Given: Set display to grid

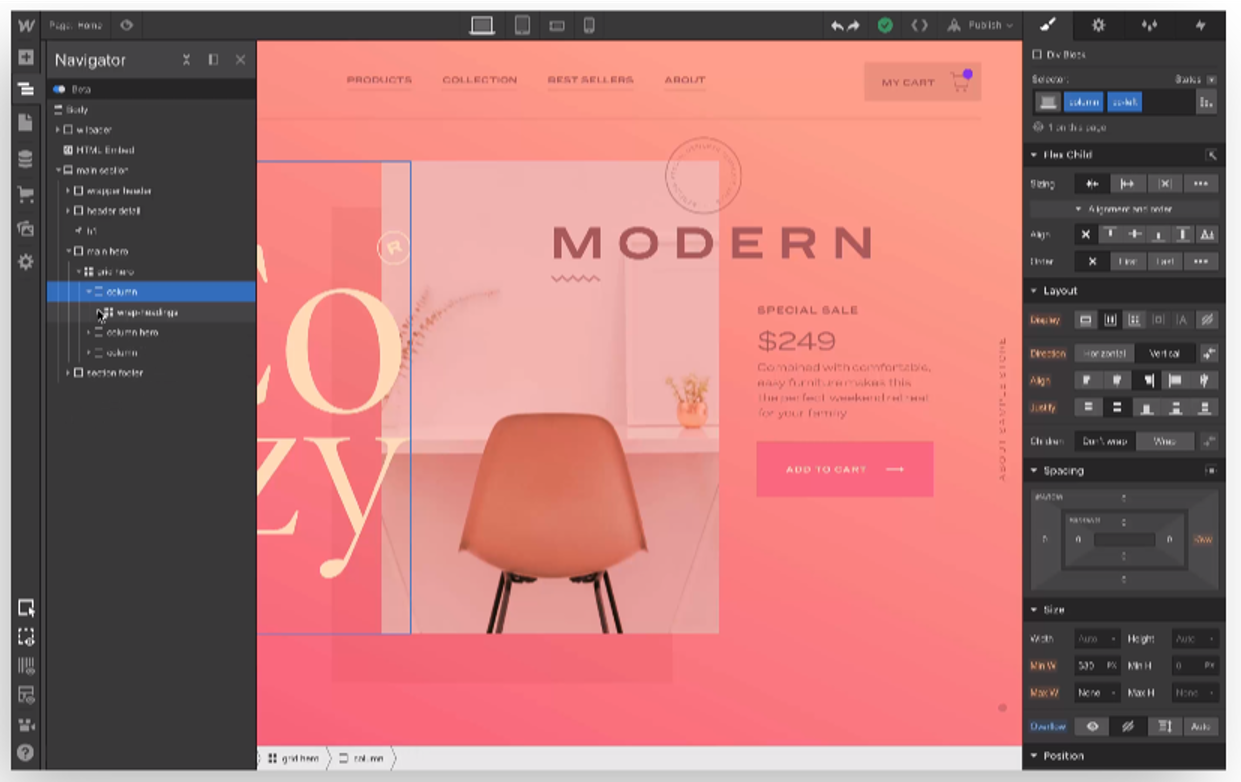Looking at the screenshot, I should tap(1135, 320).
